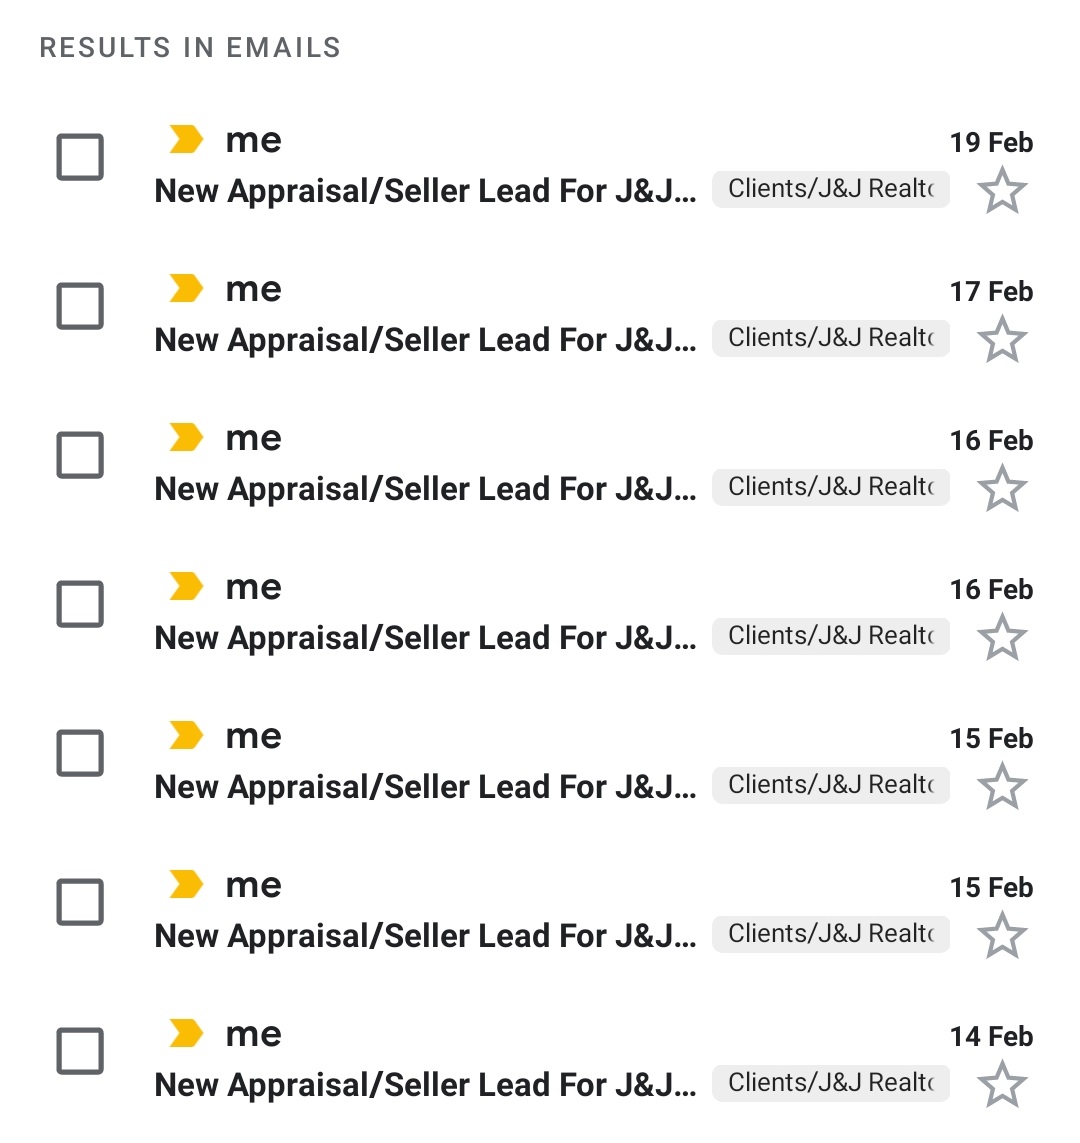
Task: Click Clients/J&J label on 14 Feb email
Action: [x=830, y=1083]
